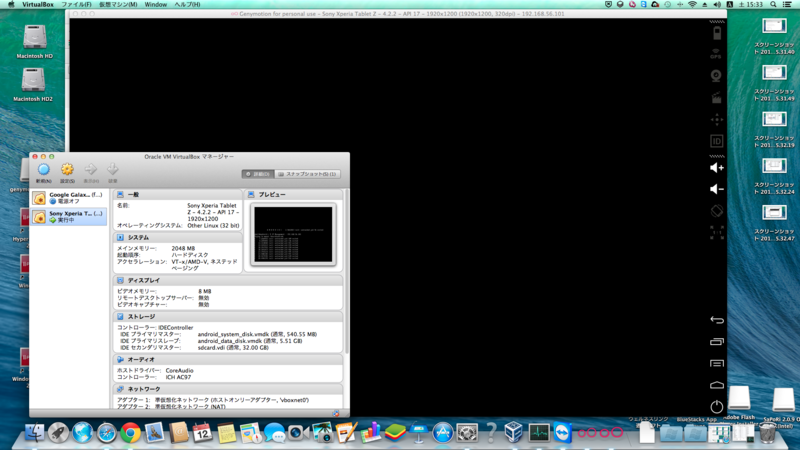Open TeamViewer from the Dock
The image size is (800, 450).
(563, 433)
